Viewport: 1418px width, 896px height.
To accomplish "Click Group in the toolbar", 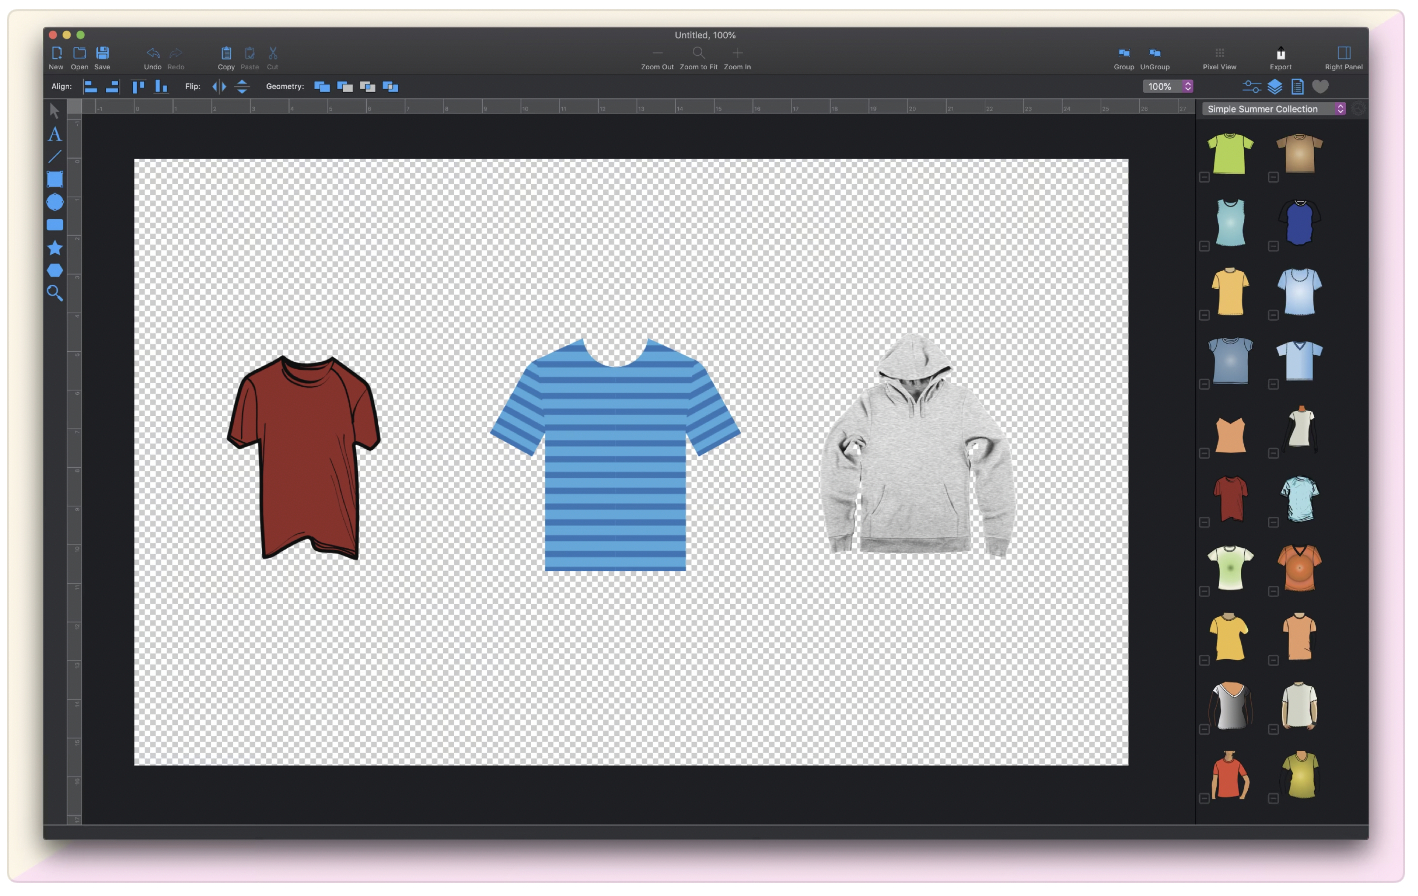I will (1124, 56).
